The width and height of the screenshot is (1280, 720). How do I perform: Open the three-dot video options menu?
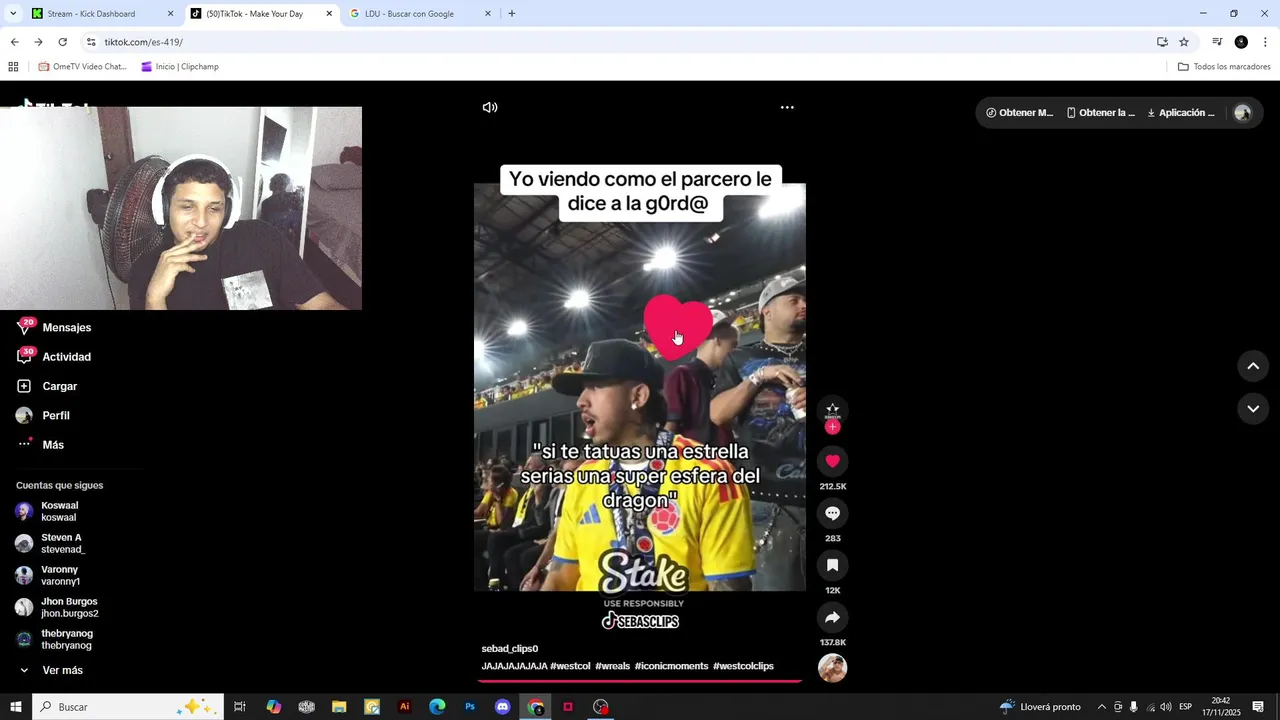pyautogui.click(x=787, y=107)
